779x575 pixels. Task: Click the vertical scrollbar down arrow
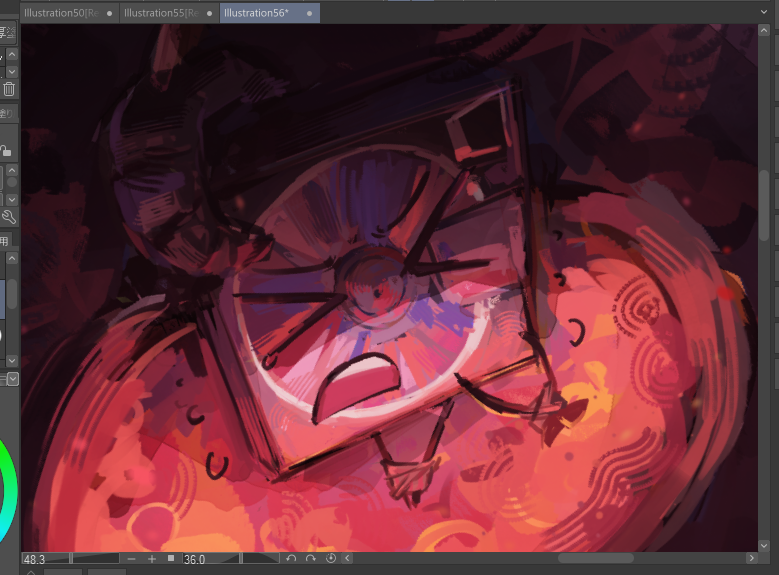pyautogui.click(x=764, y=545)
